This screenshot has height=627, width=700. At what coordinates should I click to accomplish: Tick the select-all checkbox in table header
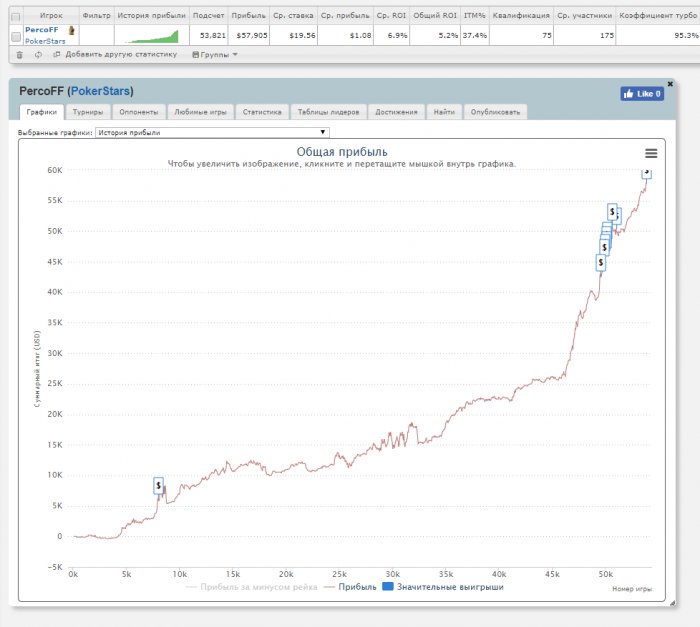point(14,16)
